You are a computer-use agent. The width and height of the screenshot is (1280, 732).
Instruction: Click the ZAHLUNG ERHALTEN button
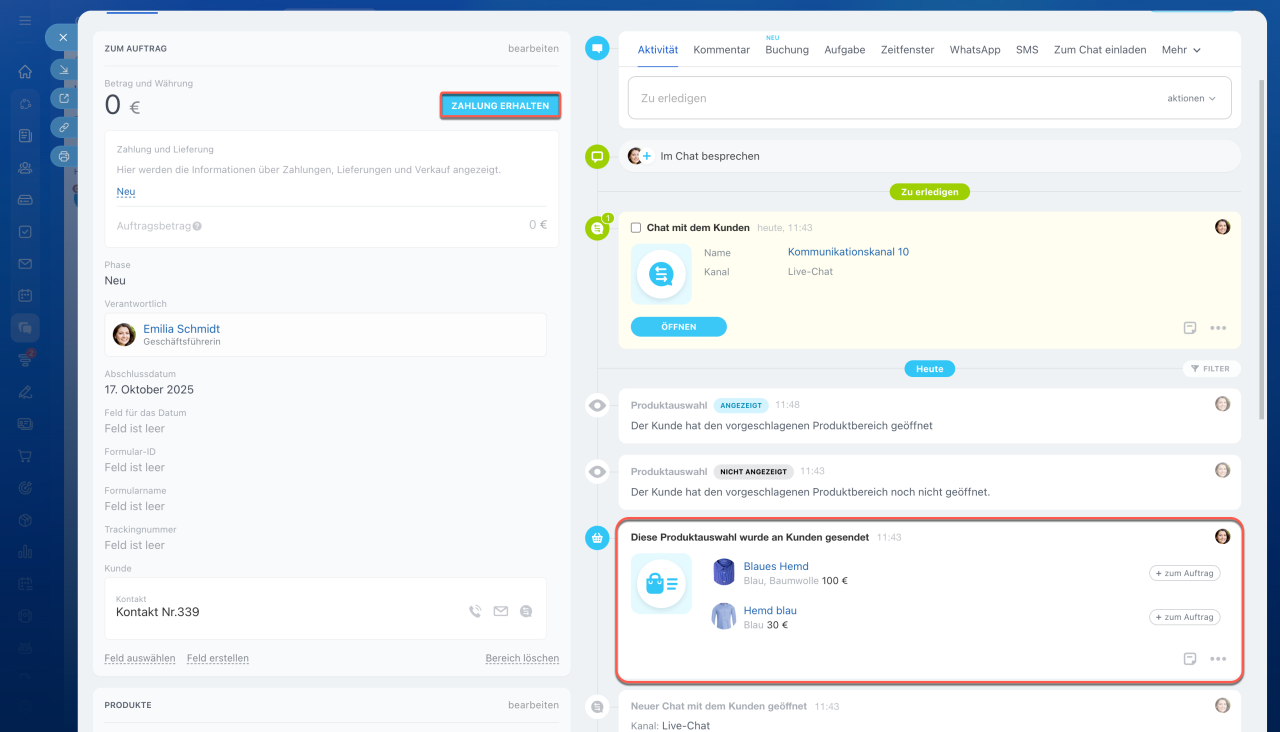[500, 106]
